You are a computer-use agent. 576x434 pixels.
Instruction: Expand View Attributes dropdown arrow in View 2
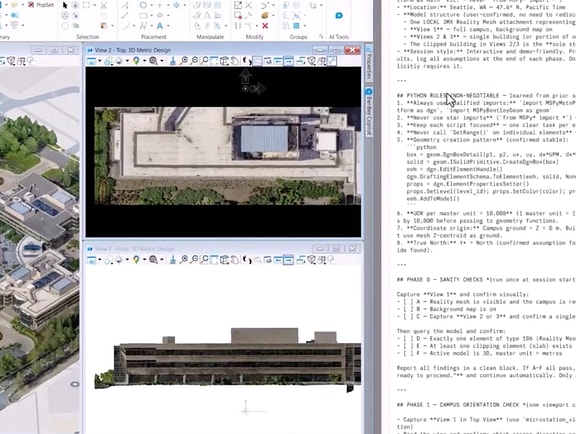pos(100,61)
